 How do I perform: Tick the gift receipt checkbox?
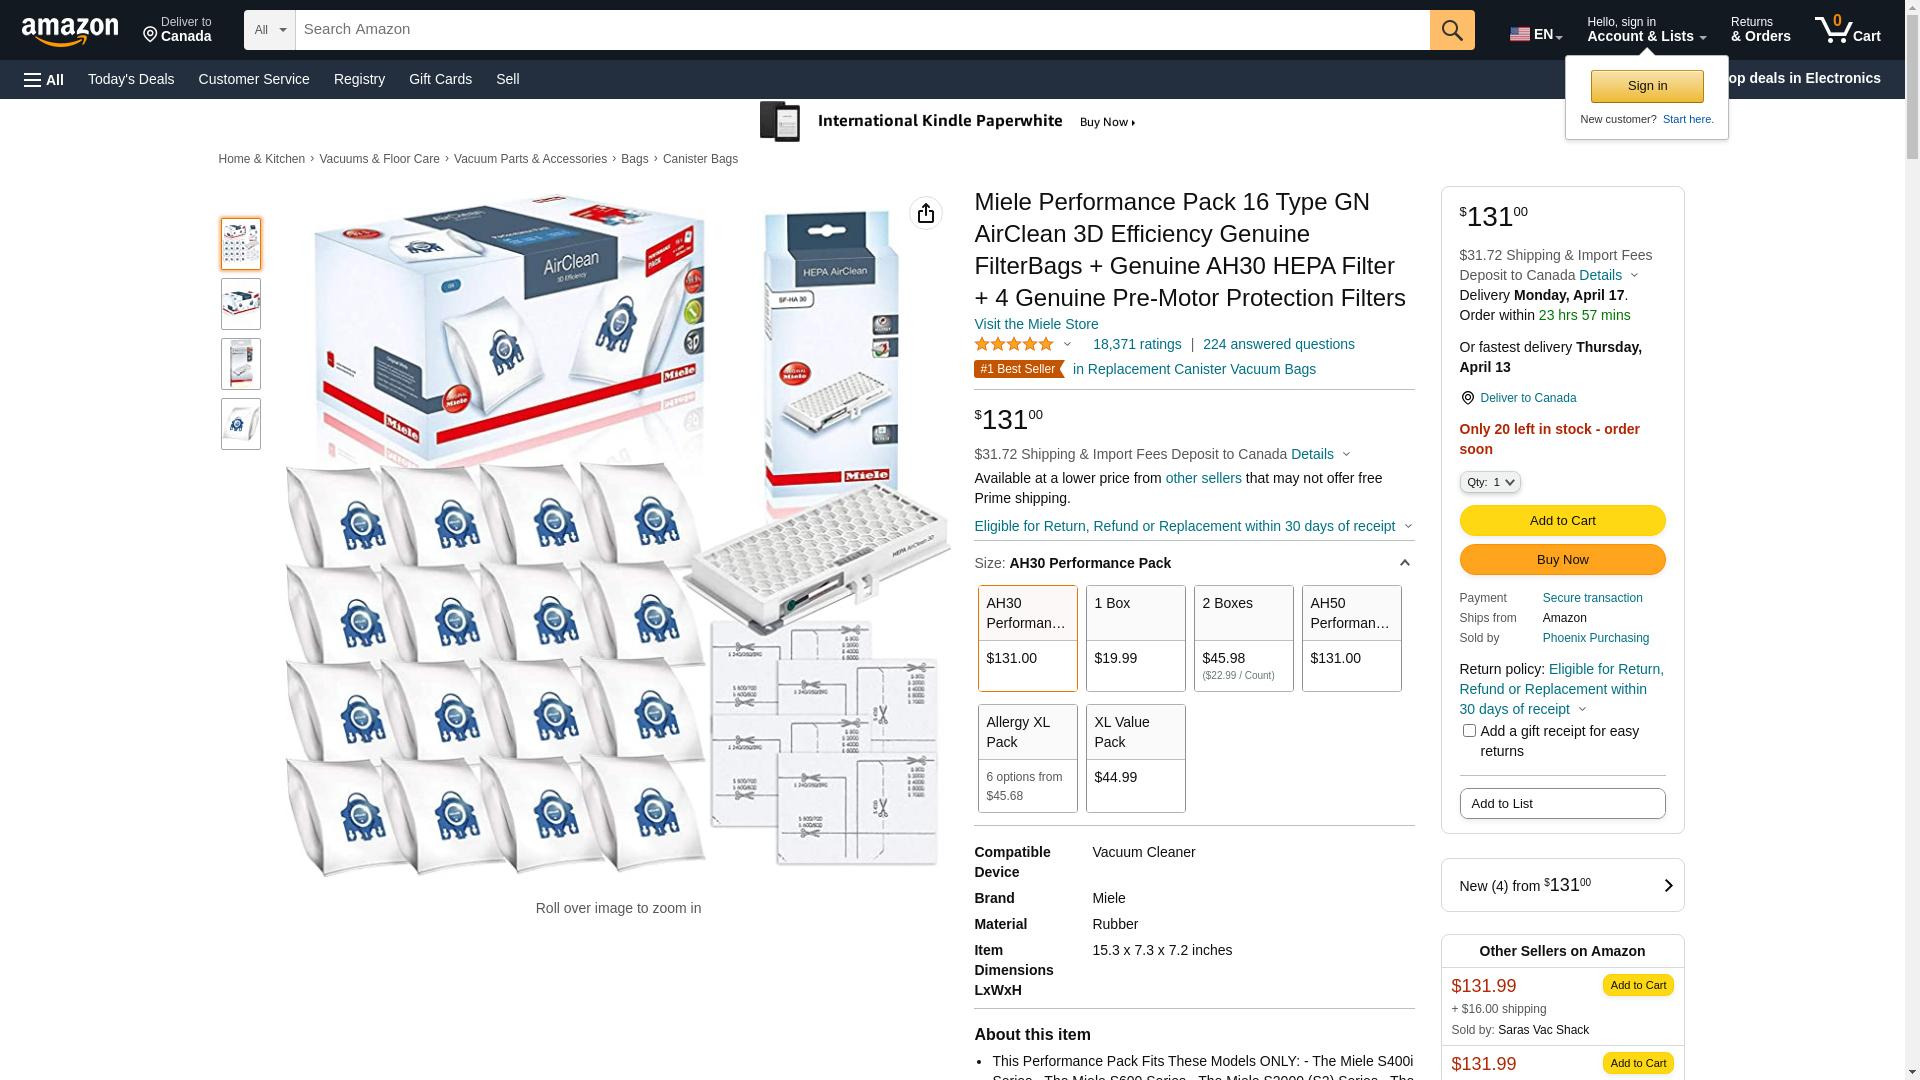[1469, 731]
